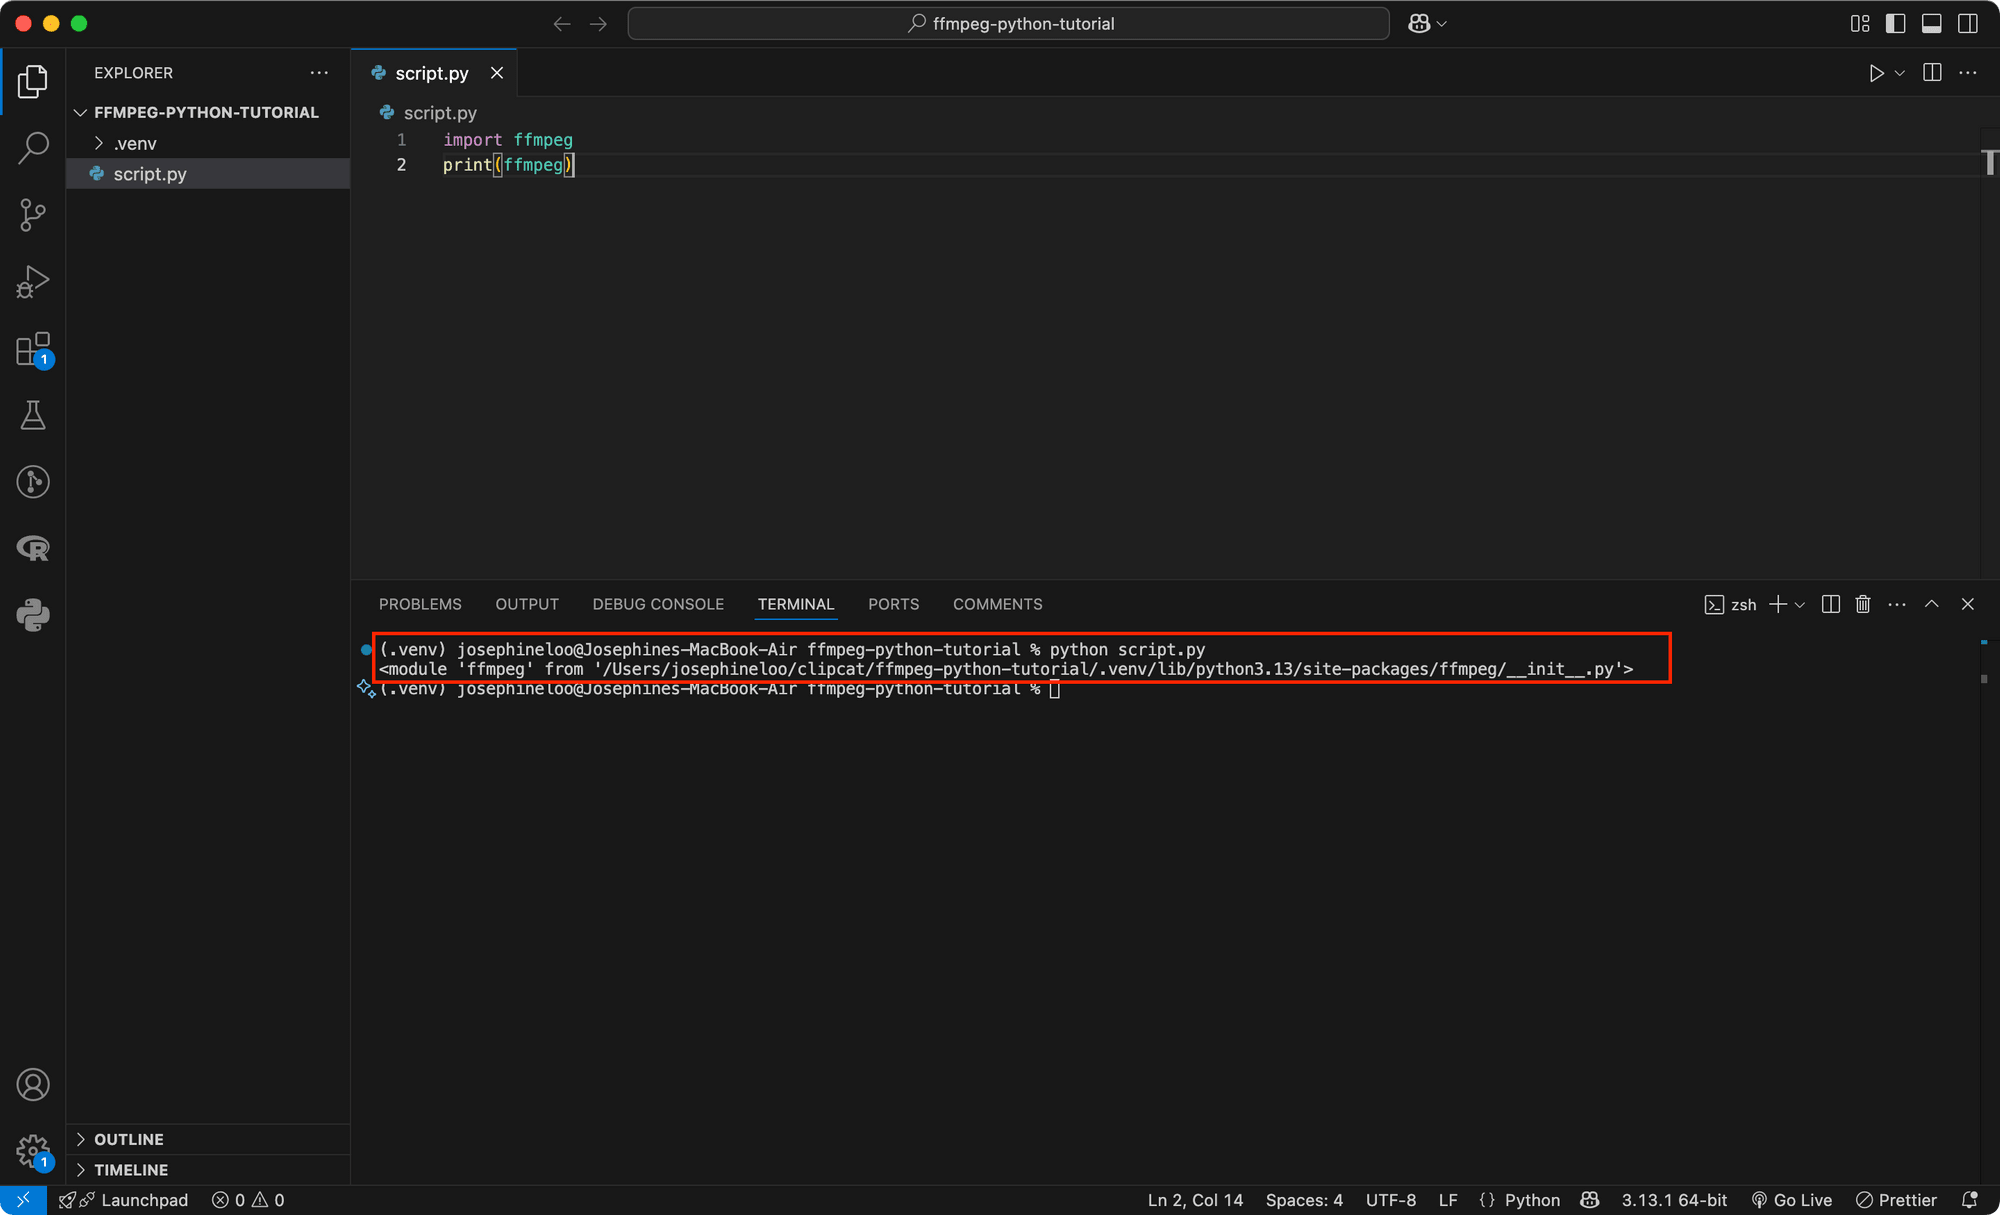
Task: Toggle the secondary side bar layout button
Action: [x=1967, y=24]
